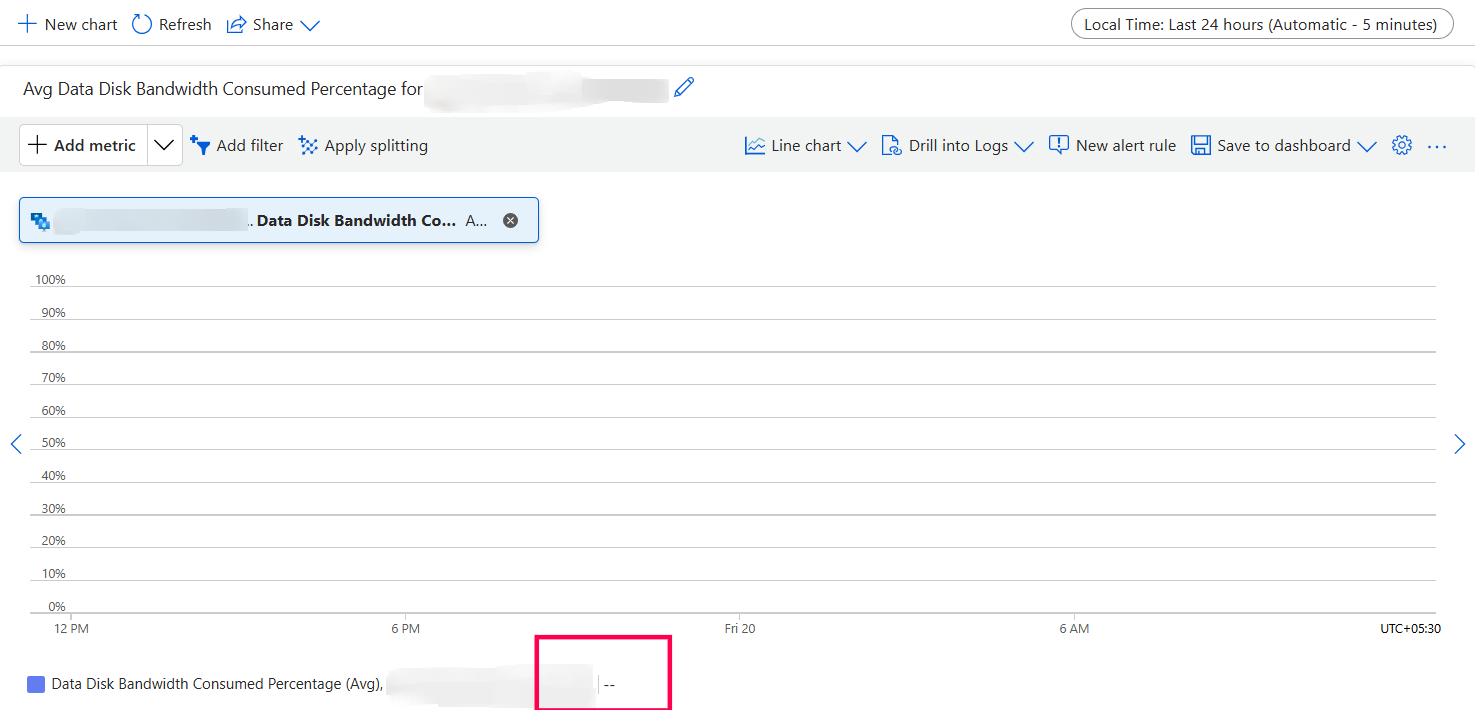
Task: Edit chart title with pencil icon
Action: click(x=684, y=88)
